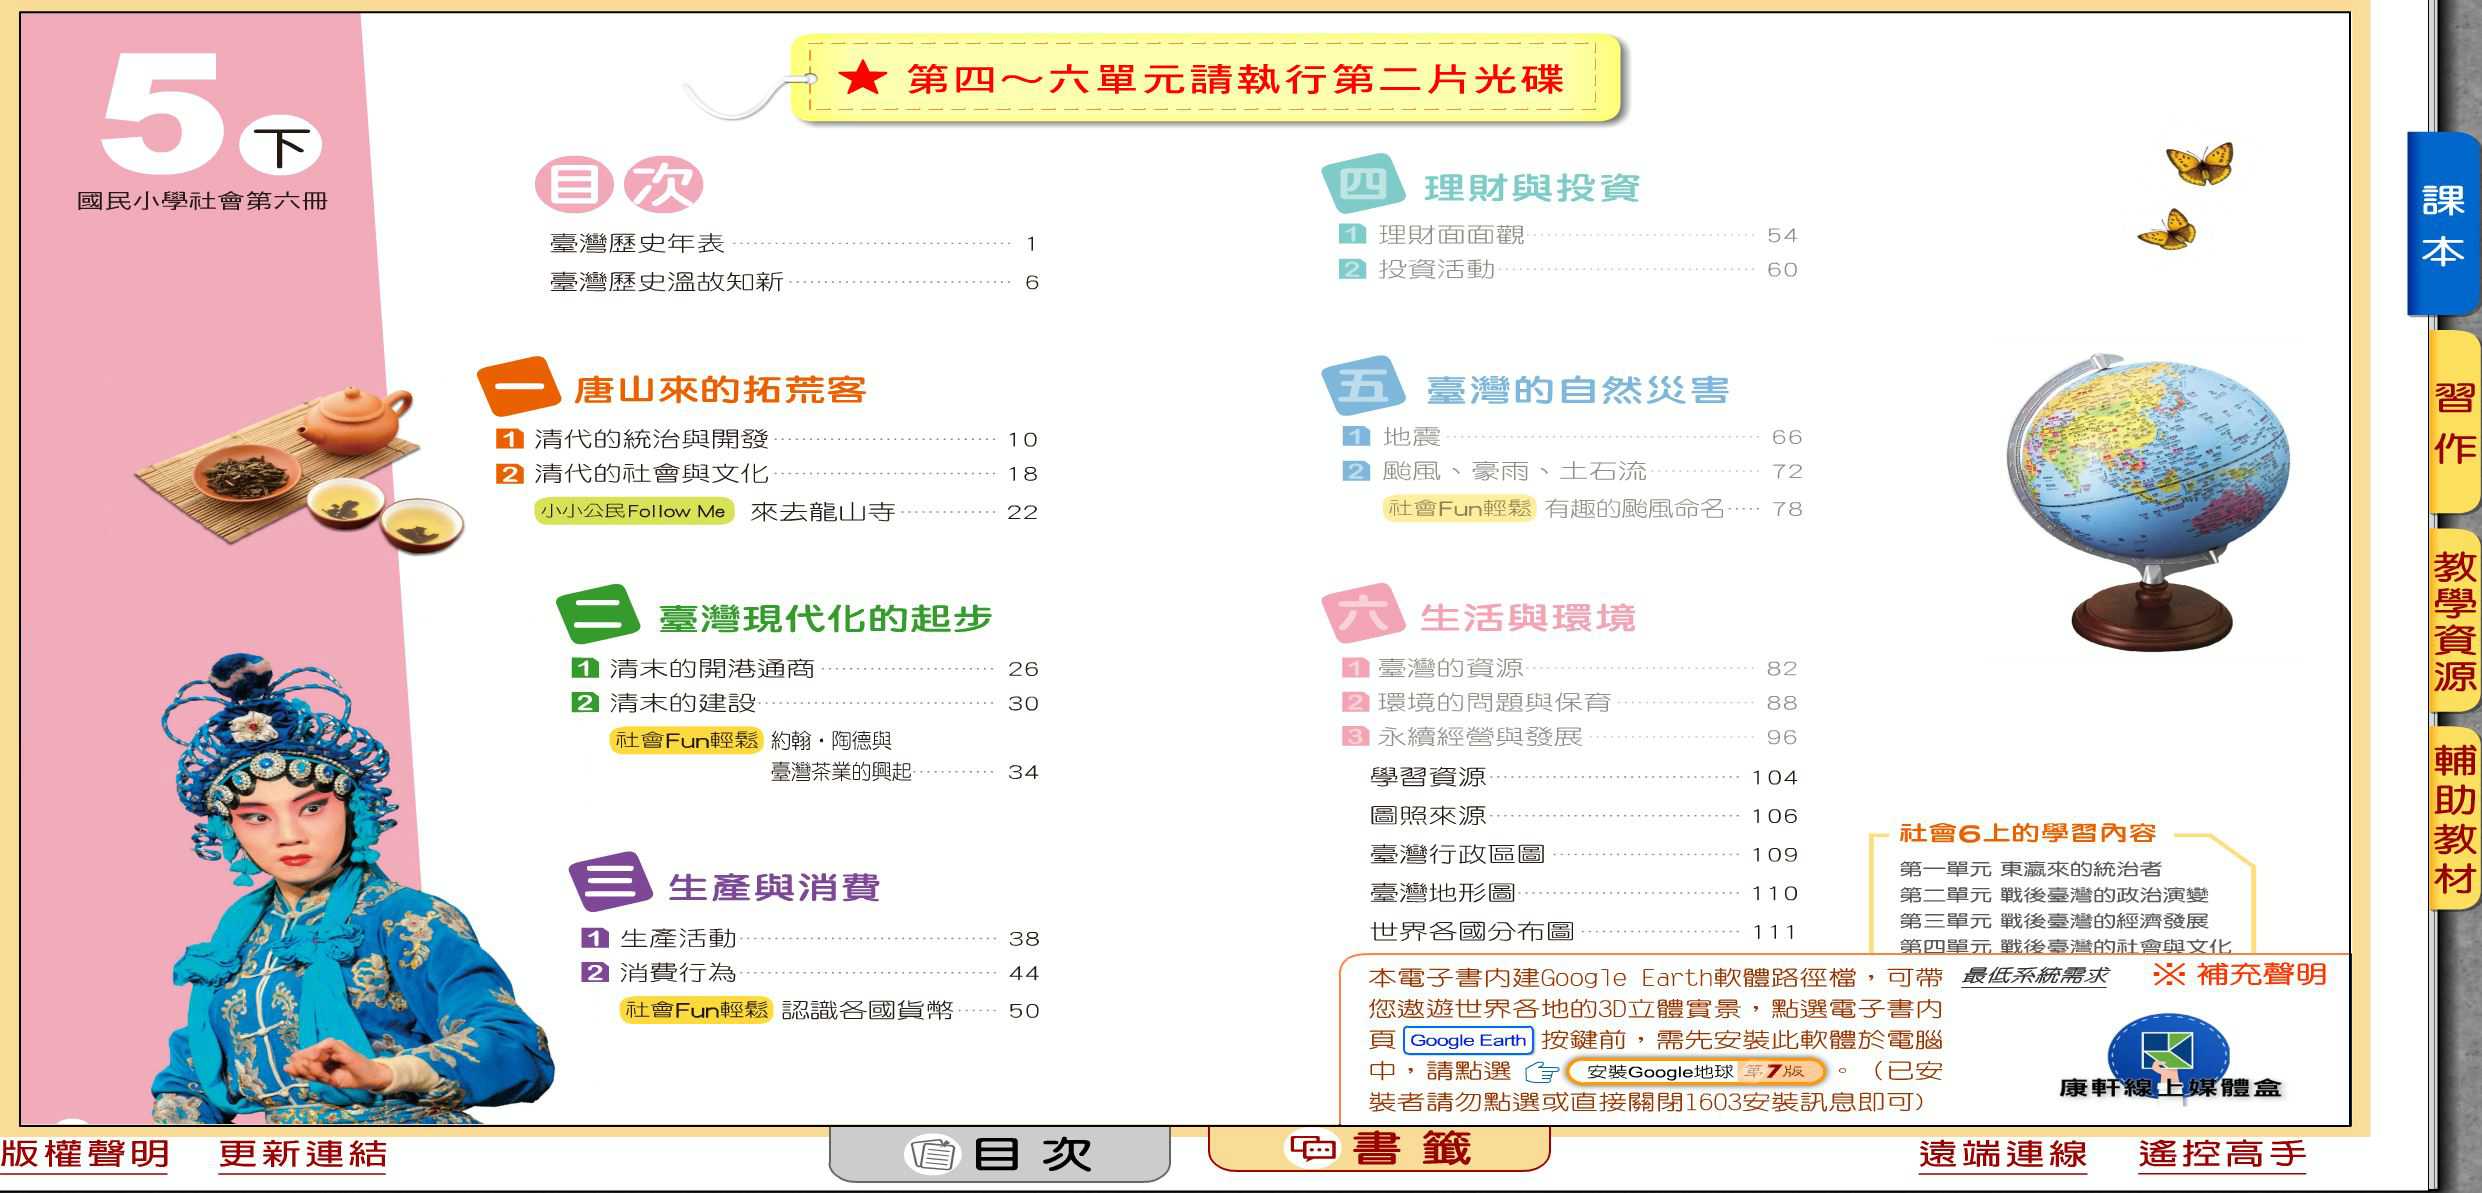2482x1193 pixels.
Task: Select the 輔助教材 side tab
Action: [2454, 819]
